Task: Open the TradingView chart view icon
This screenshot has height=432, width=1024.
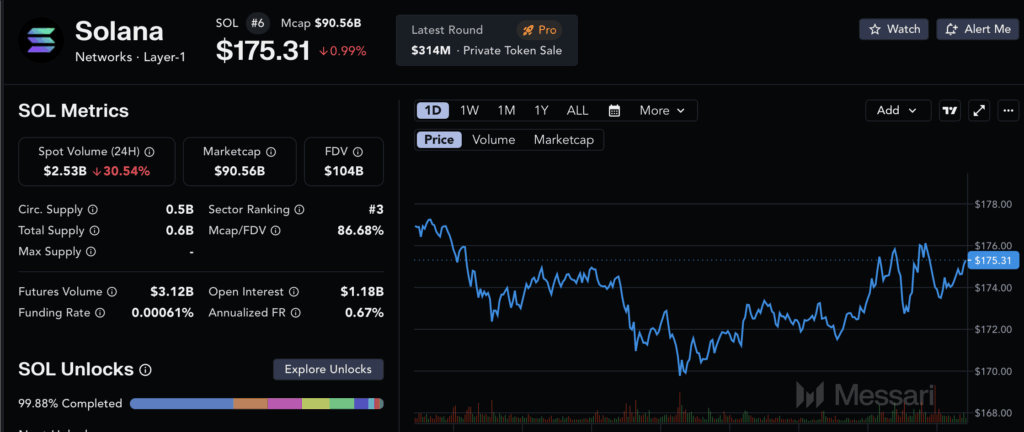Action: click(x=950, y=110)
